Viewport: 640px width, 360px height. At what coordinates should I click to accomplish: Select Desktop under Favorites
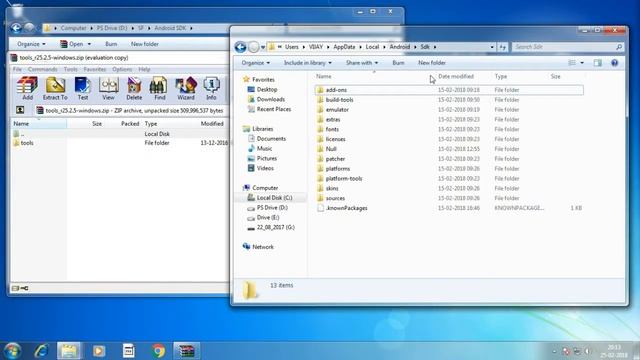[x=267, y=89]
